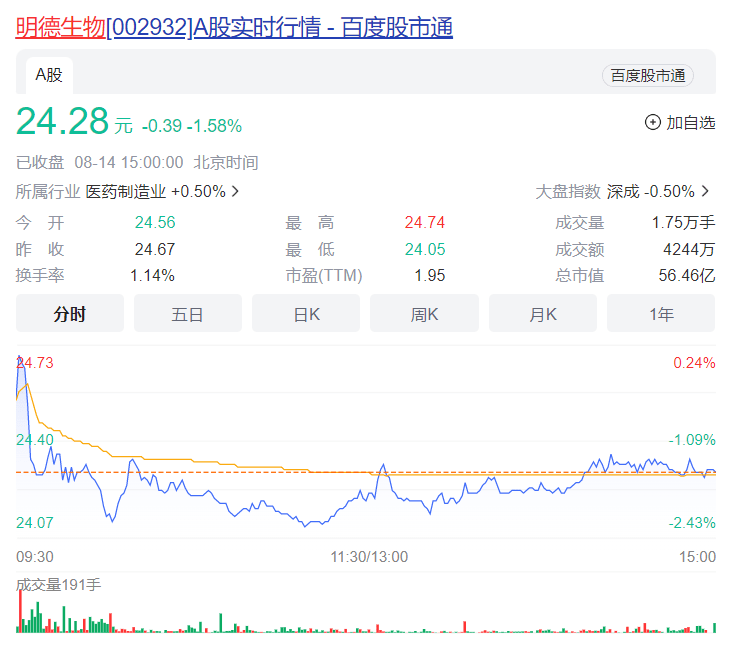Viewport: 731px width, 645px height.
Task: Expand the 深成 index chevron
Action: tap(706, 191)
